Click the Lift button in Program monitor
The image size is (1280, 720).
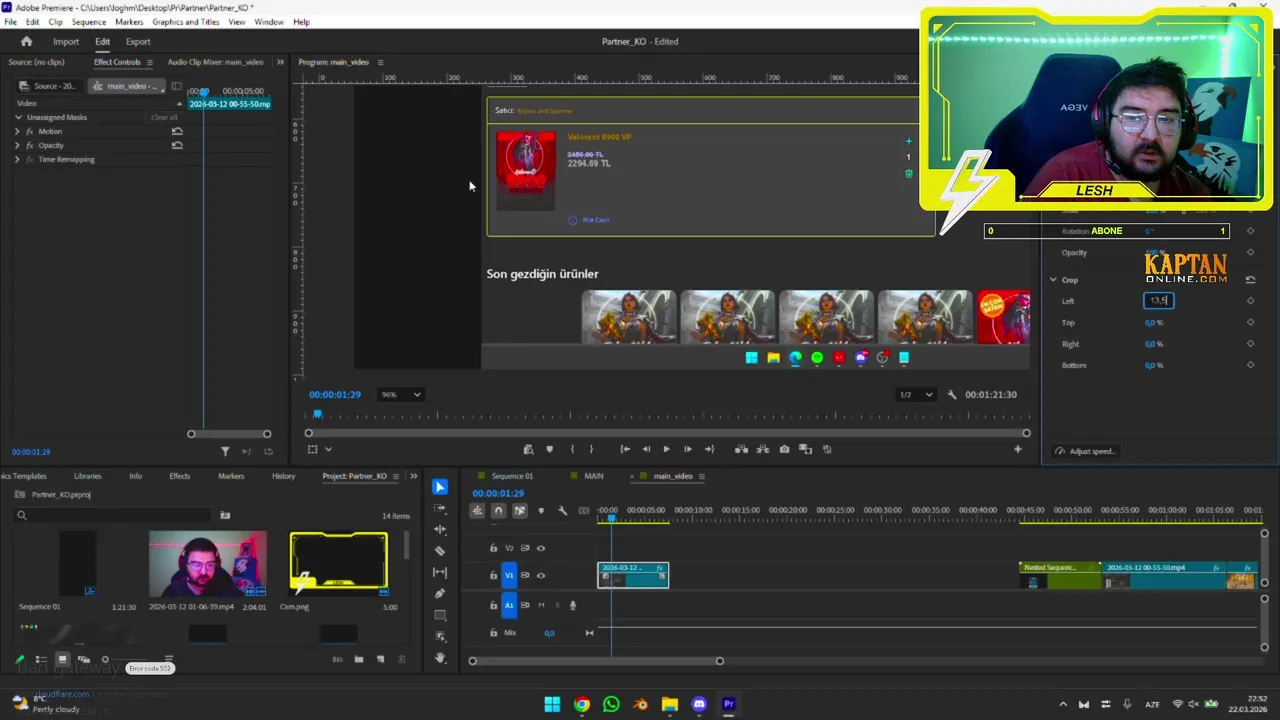[x=741, y=449]
